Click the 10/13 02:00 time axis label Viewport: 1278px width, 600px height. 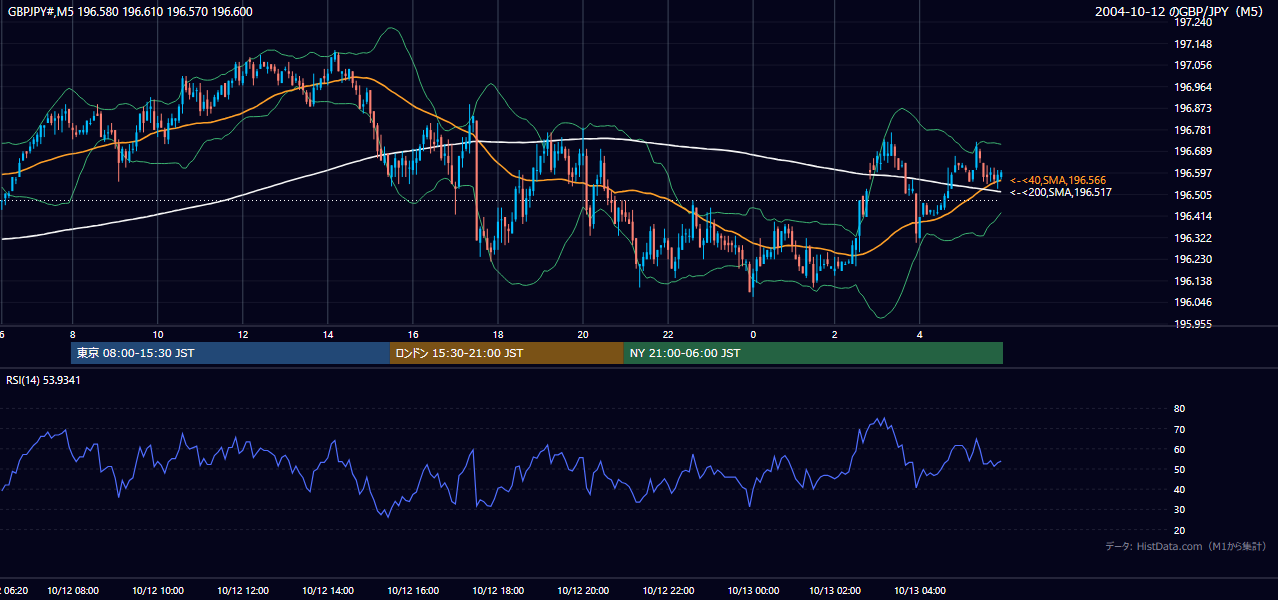tap(834, 591)
